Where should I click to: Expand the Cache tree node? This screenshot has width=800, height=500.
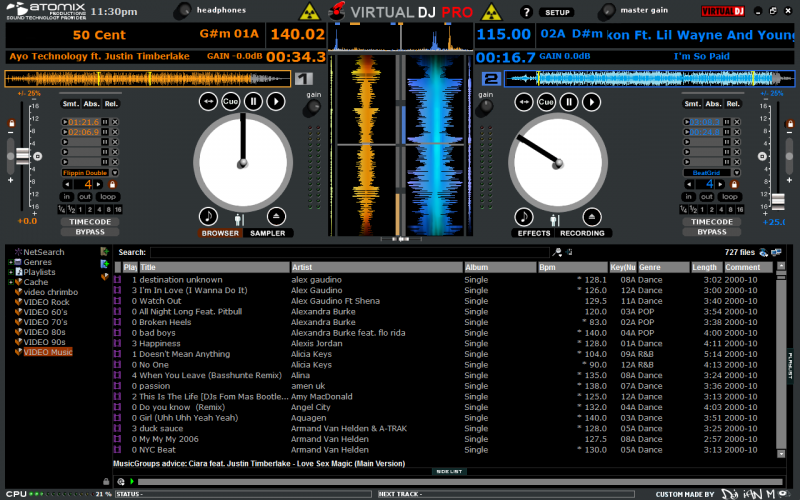point(10,282)
